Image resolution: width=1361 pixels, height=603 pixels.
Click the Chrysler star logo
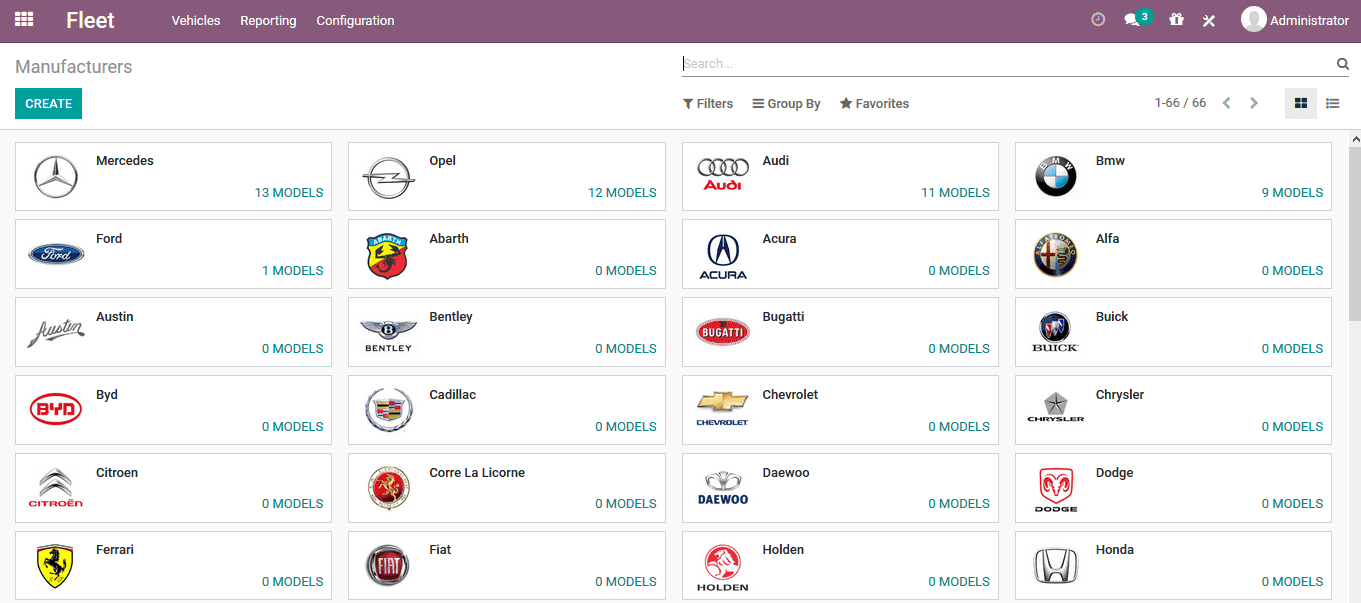point(1056,407)
